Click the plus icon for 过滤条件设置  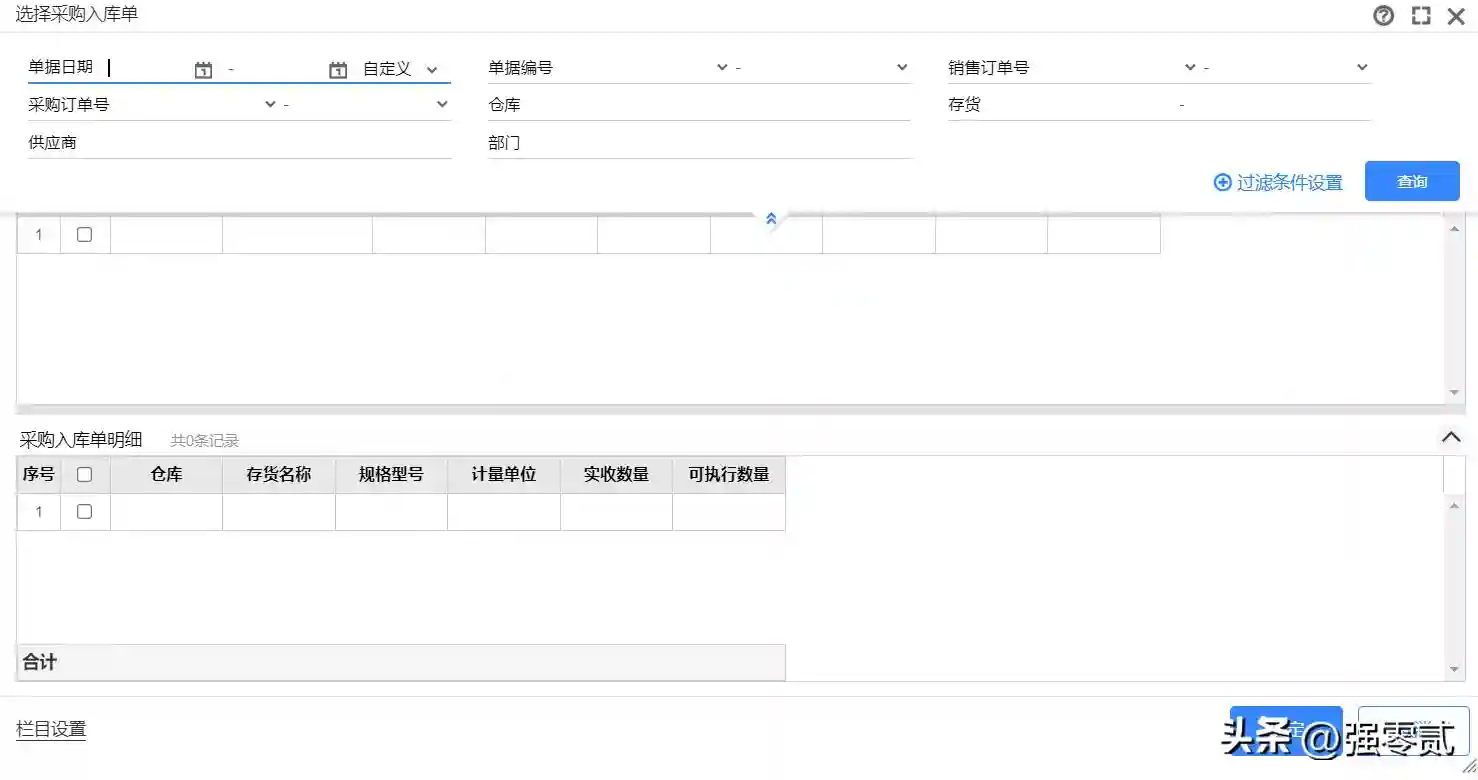[x=1222, y=182]
